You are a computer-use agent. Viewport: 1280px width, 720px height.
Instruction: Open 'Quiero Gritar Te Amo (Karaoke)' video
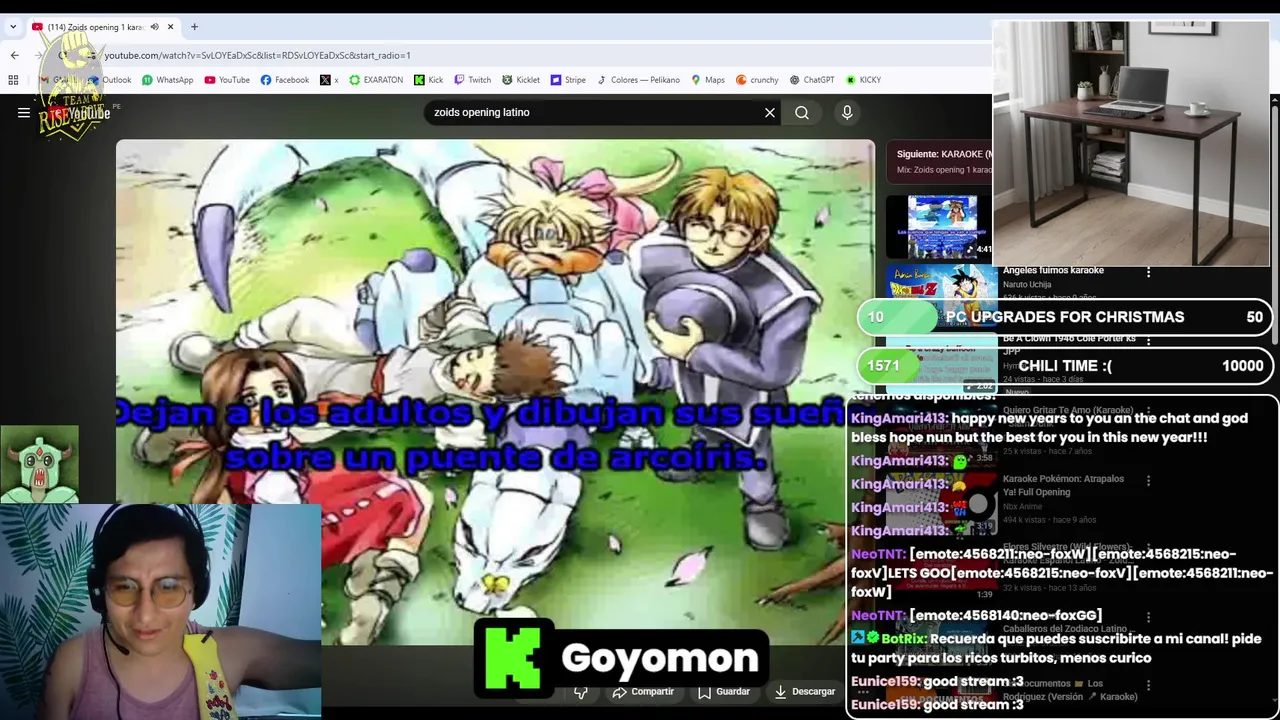(1067, 410)
